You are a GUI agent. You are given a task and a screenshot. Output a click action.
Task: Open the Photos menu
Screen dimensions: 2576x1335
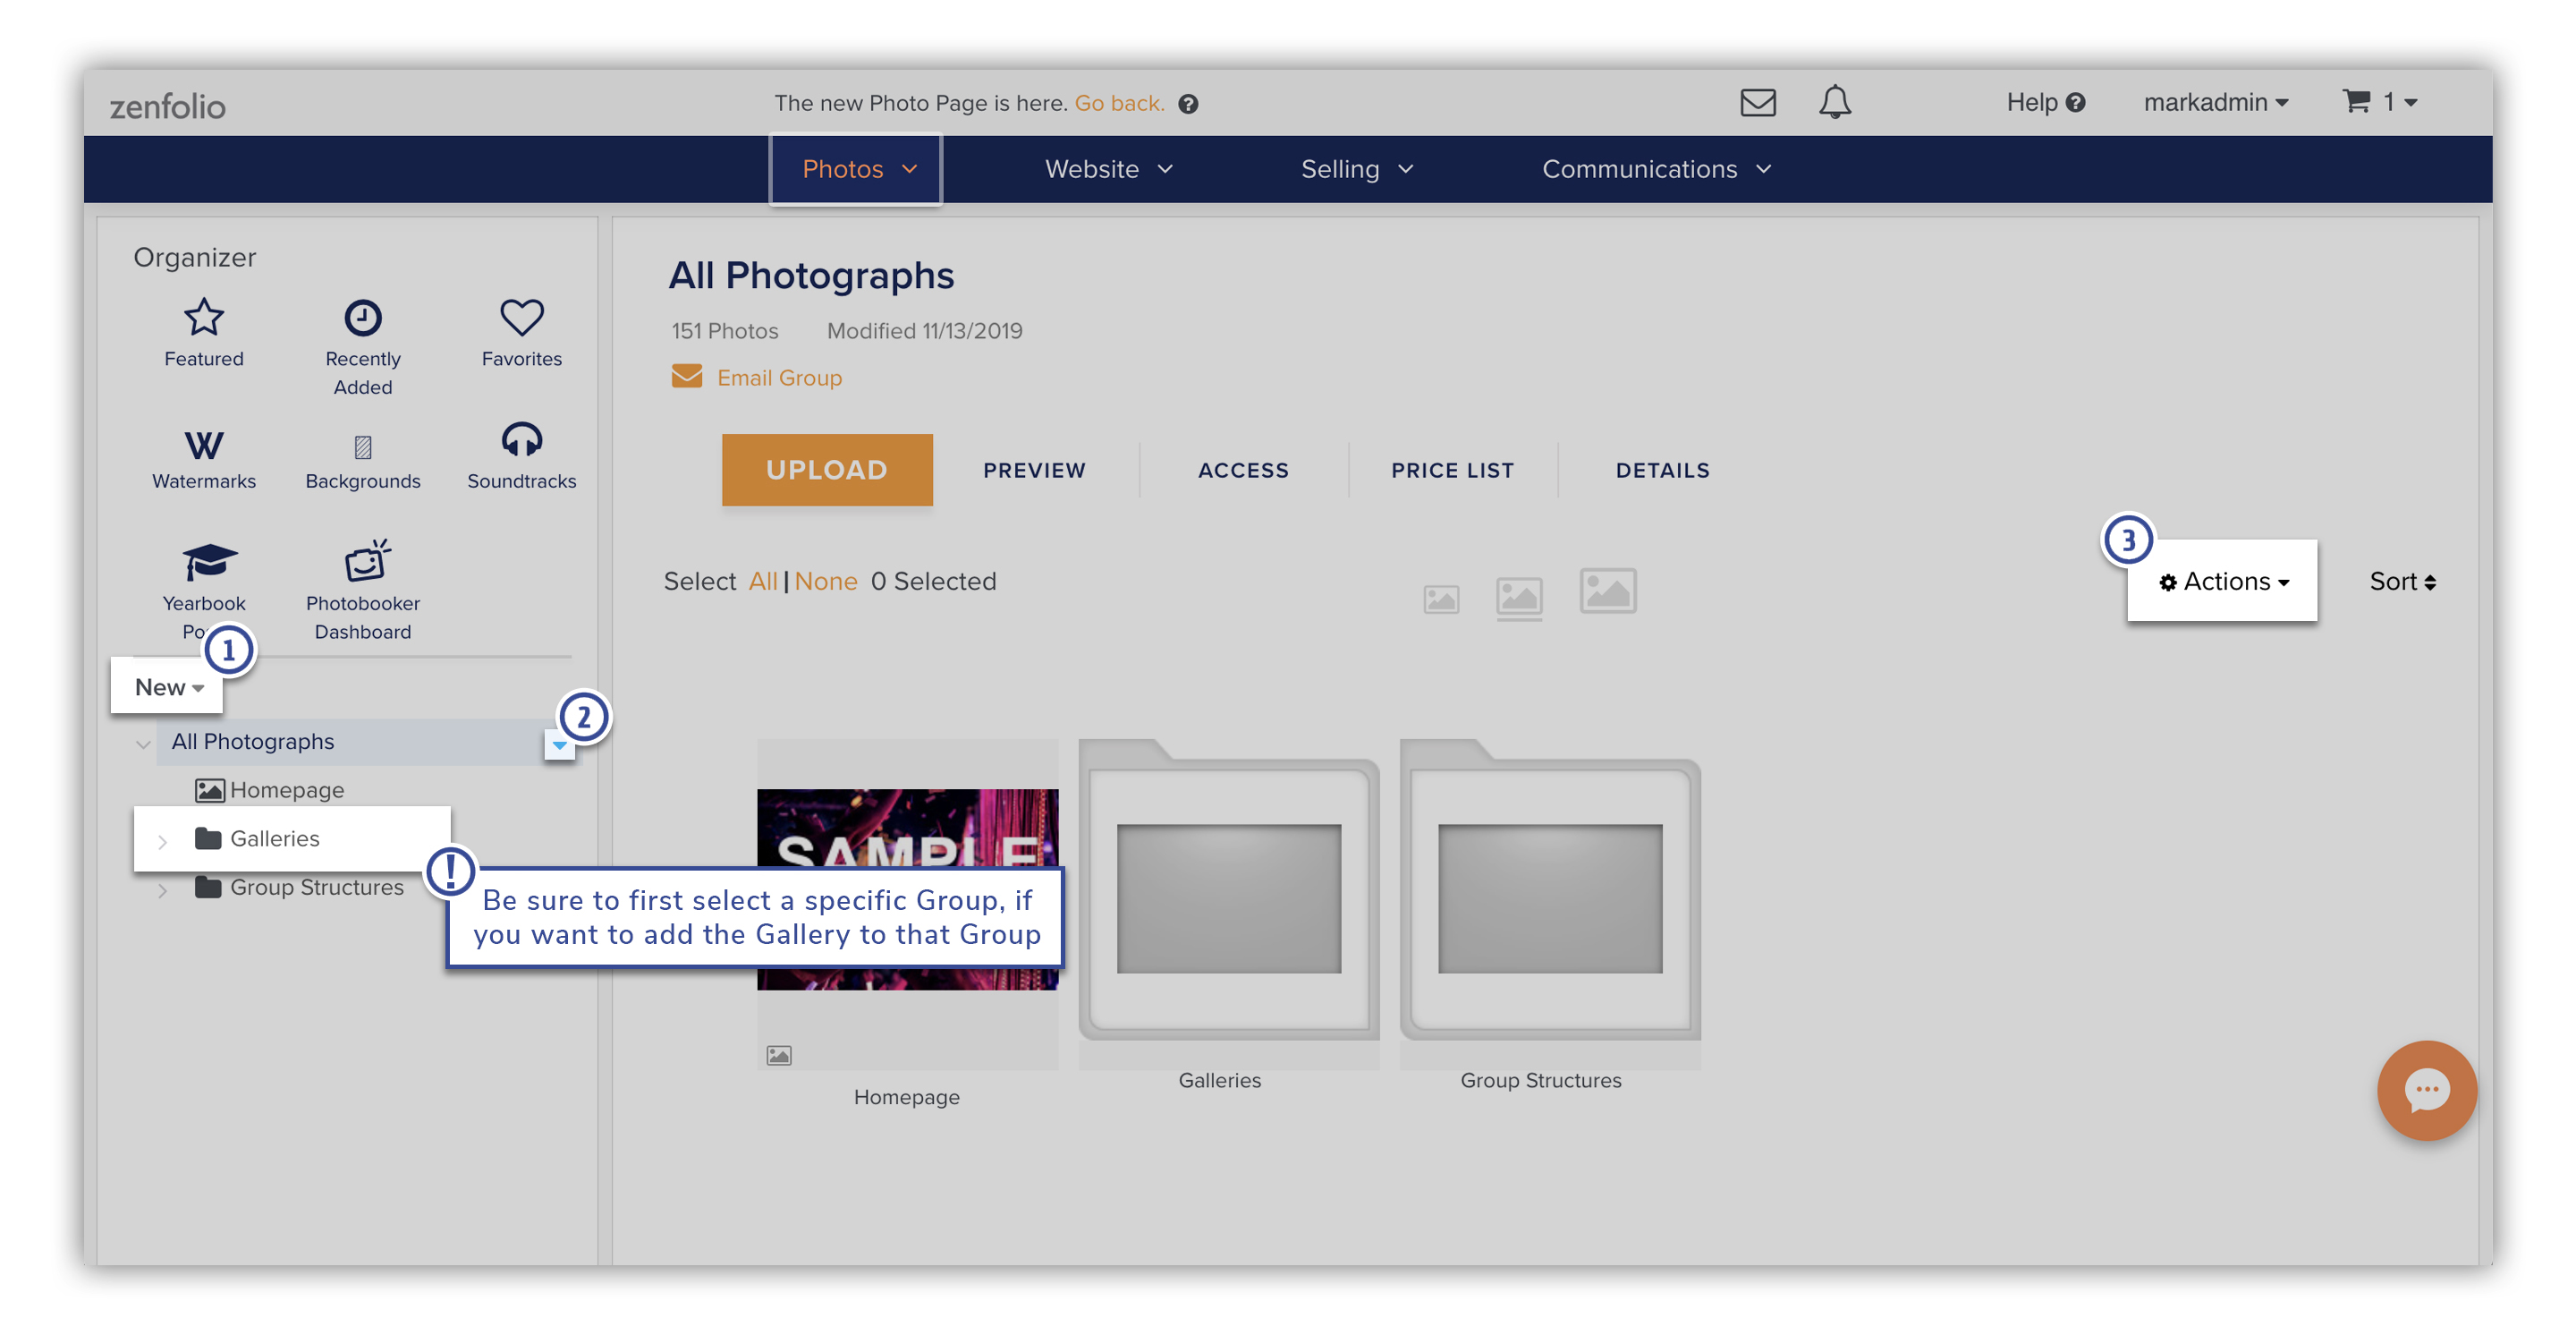click(855, 169)
